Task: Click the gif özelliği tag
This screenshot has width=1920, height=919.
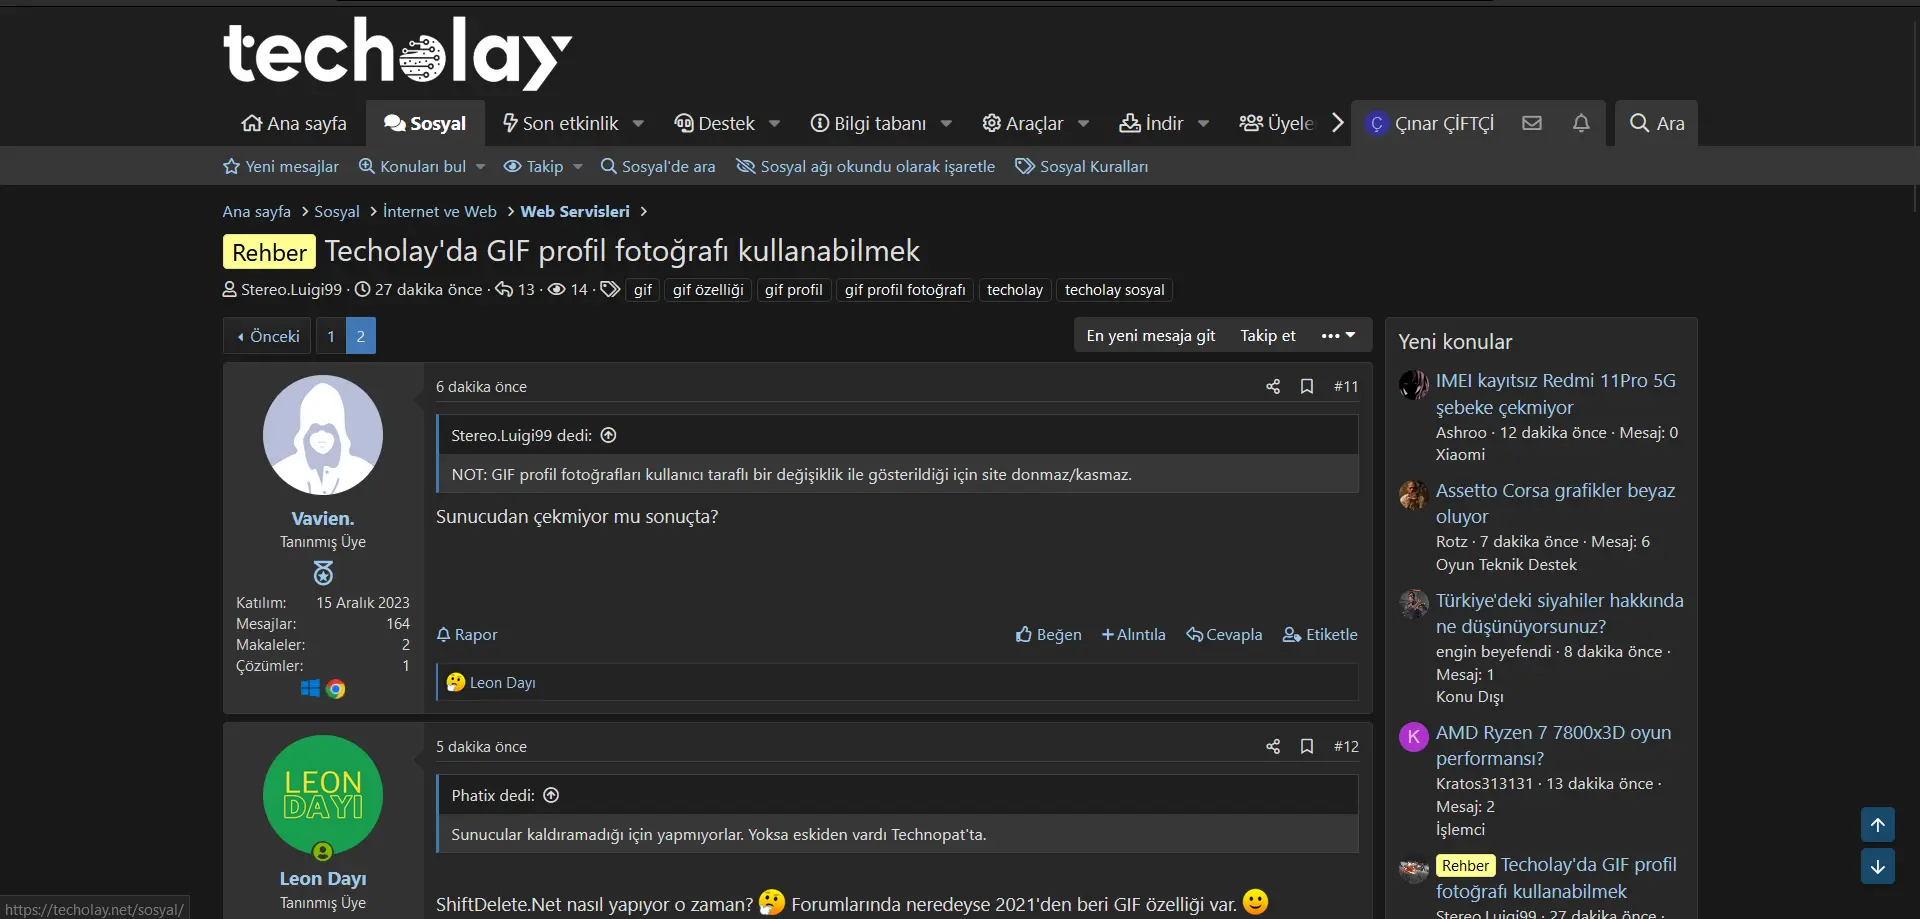Action: pos(708,290)
